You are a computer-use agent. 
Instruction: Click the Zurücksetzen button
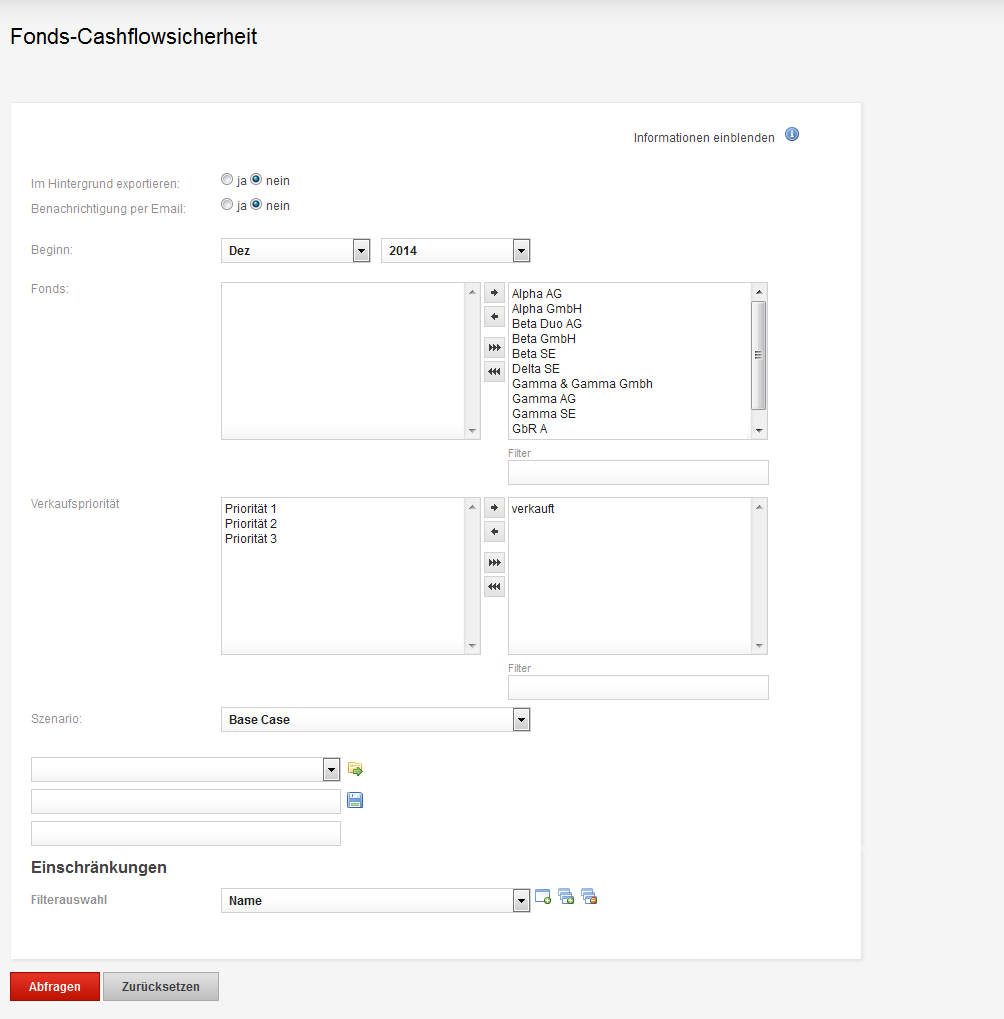pyautogui.click(x=161, y=987)
